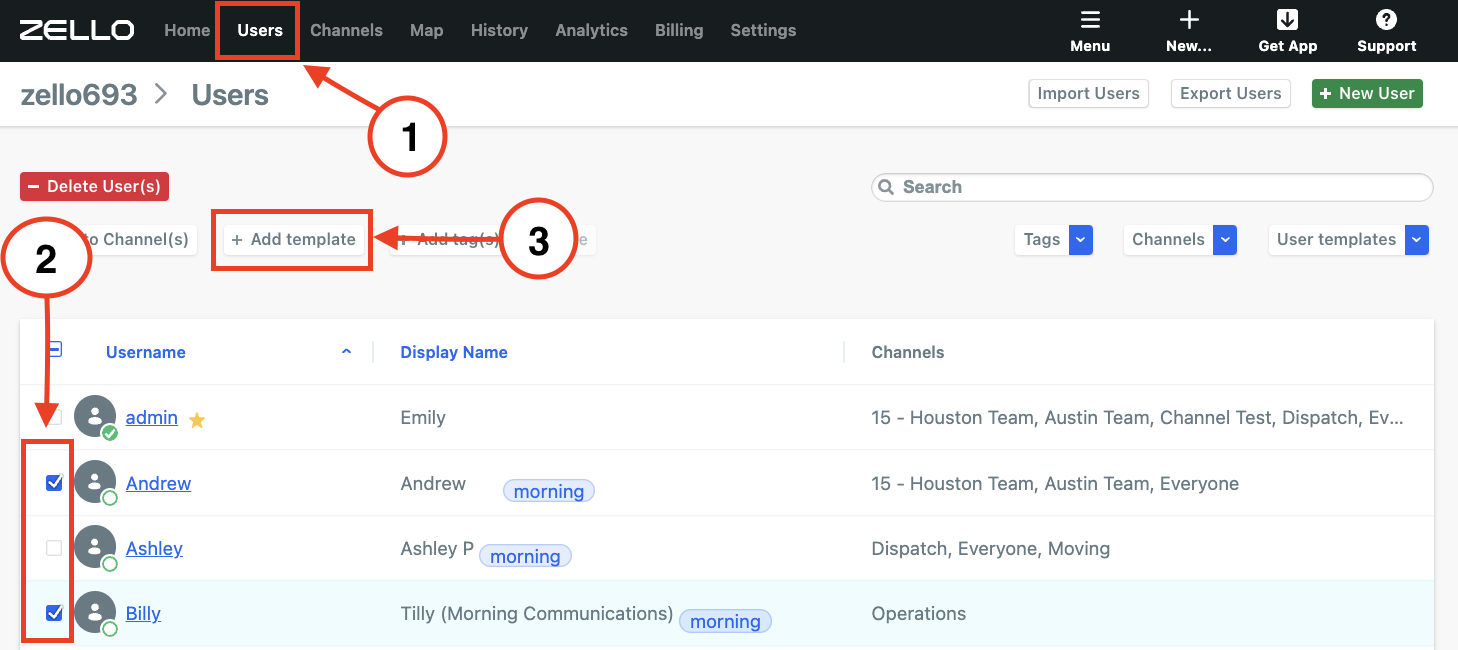Check Ashley's row checkbox
Screen dimensions: 1458x650
(x=54, y=548)
